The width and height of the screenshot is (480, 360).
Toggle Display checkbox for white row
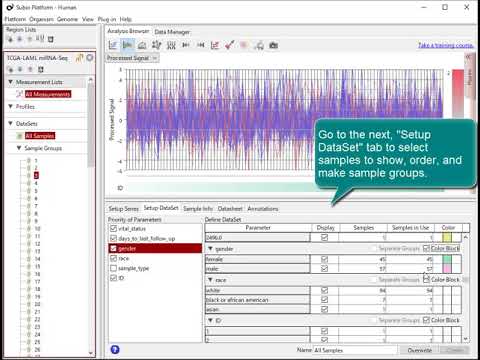[x=324, y=290]
